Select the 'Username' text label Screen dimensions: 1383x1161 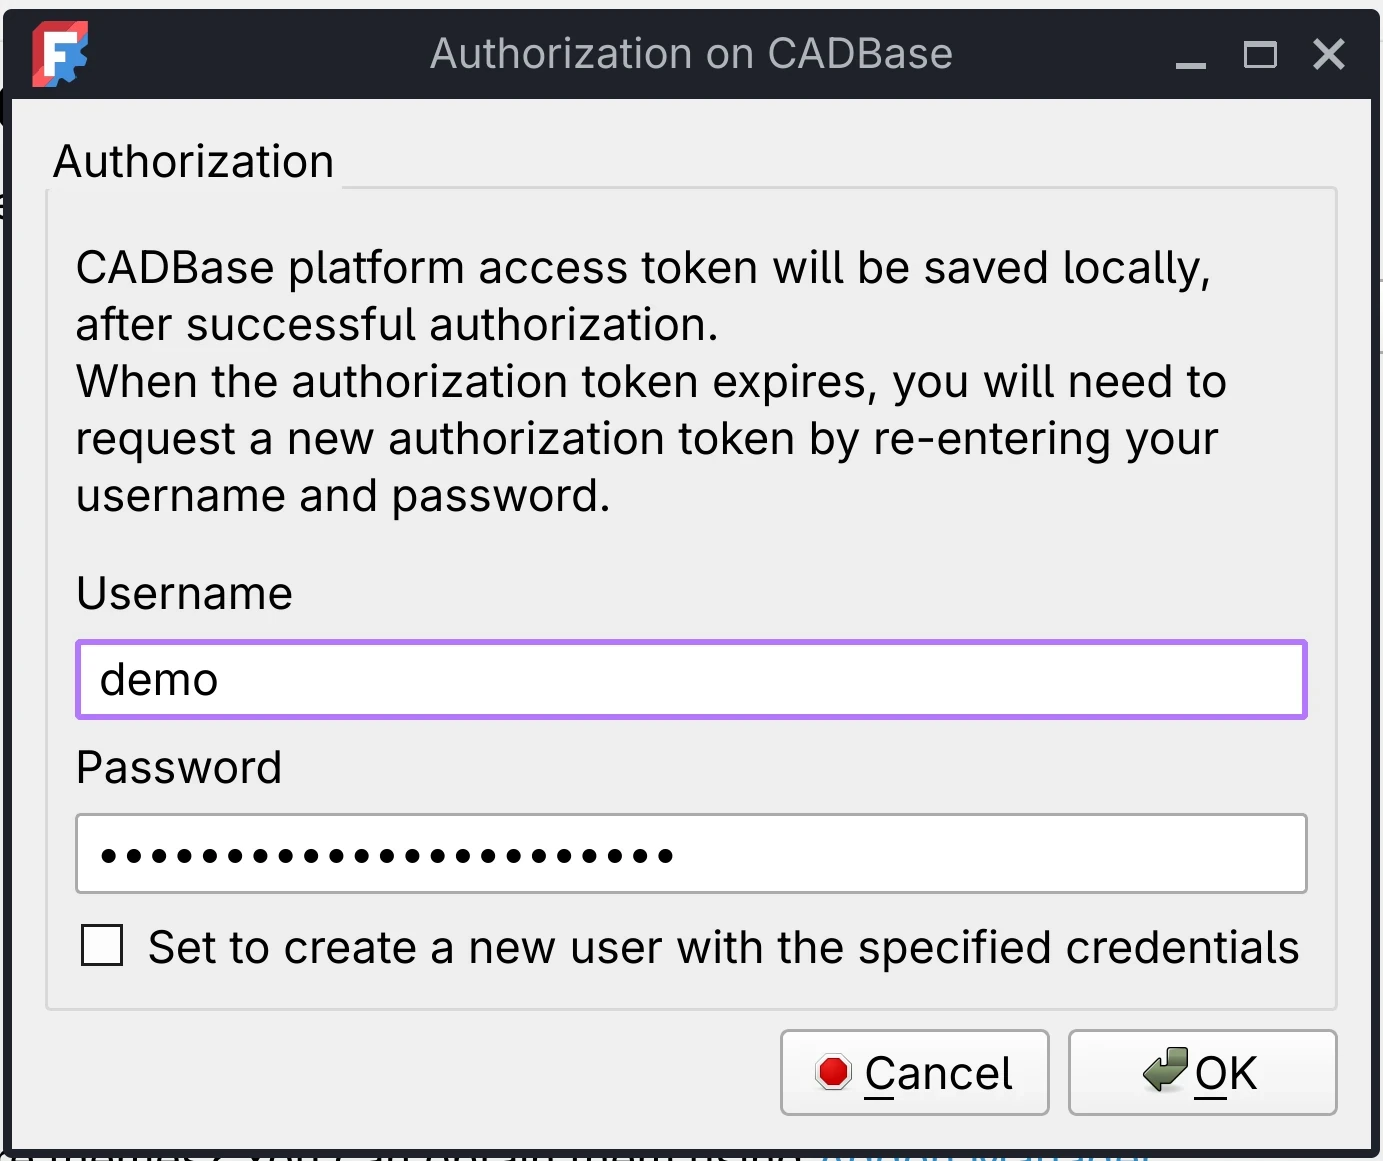pos(184,592)
